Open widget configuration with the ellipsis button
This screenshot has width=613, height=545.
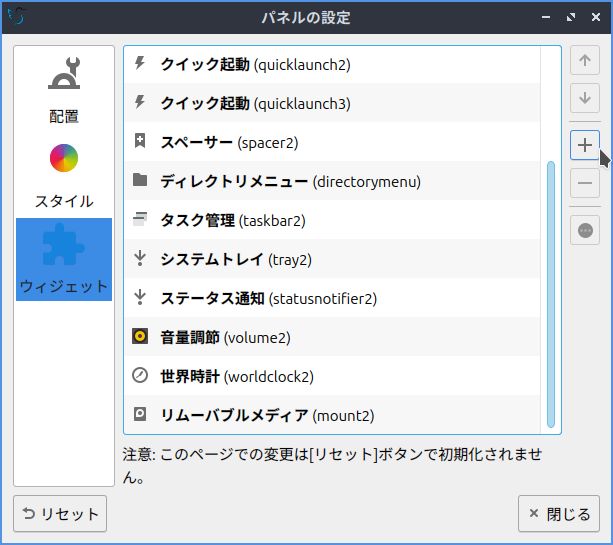click(584, 230)
